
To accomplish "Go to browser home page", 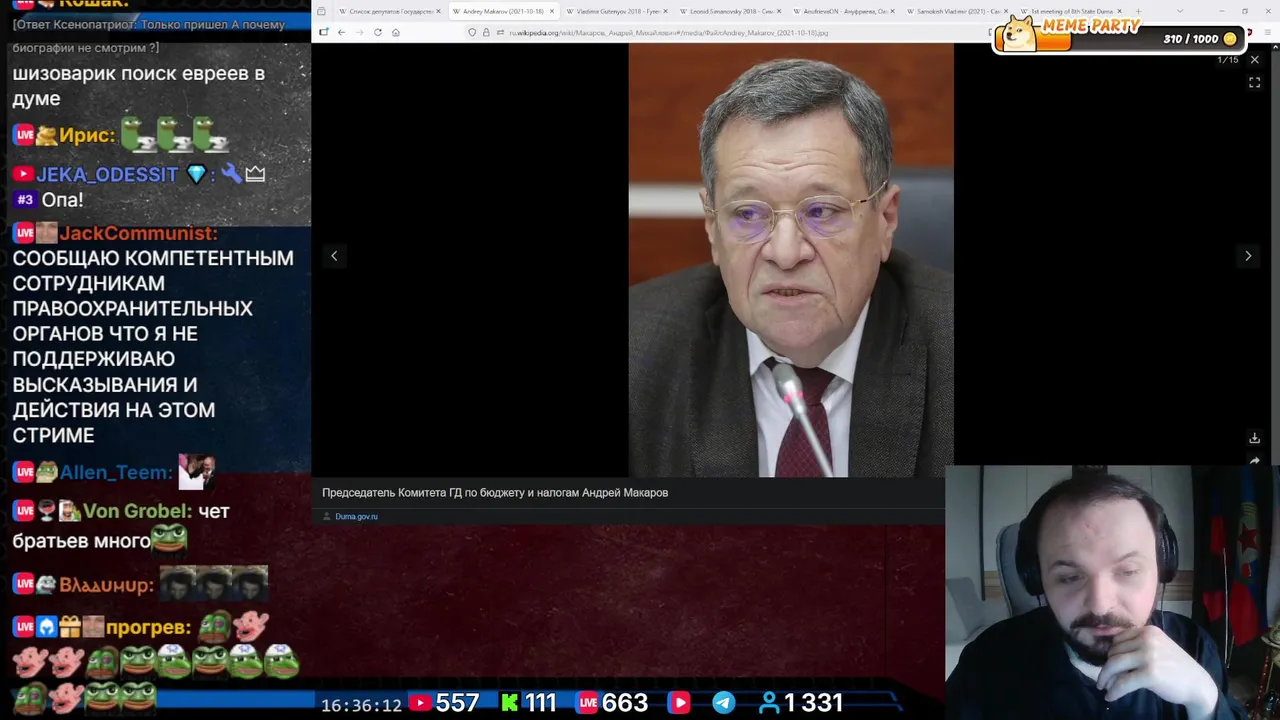I will pyautogui.click(x=395, y=32).
